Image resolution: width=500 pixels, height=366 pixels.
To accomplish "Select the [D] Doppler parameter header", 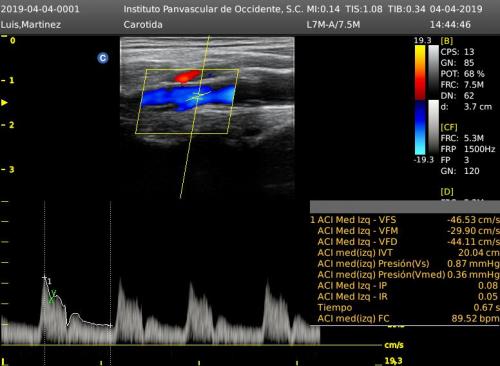I will [x=447, y=192].
